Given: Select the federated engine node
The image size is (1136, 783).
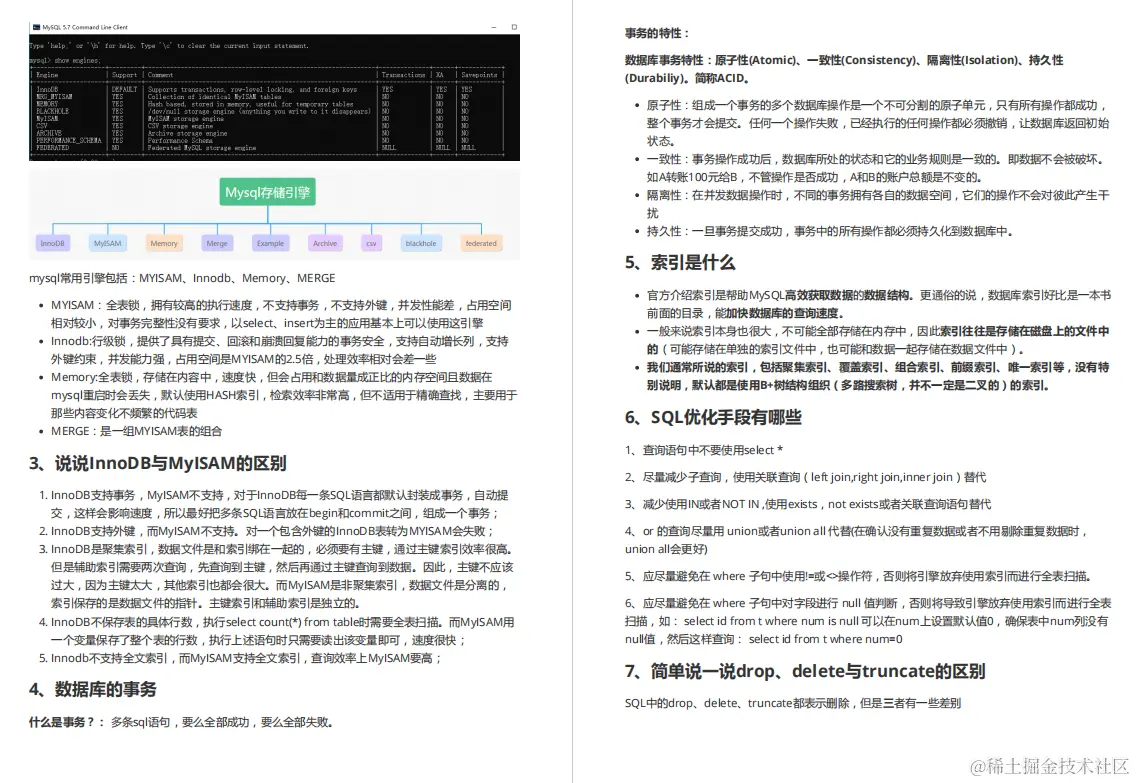Looking at the screenshot, I should 480,242.
